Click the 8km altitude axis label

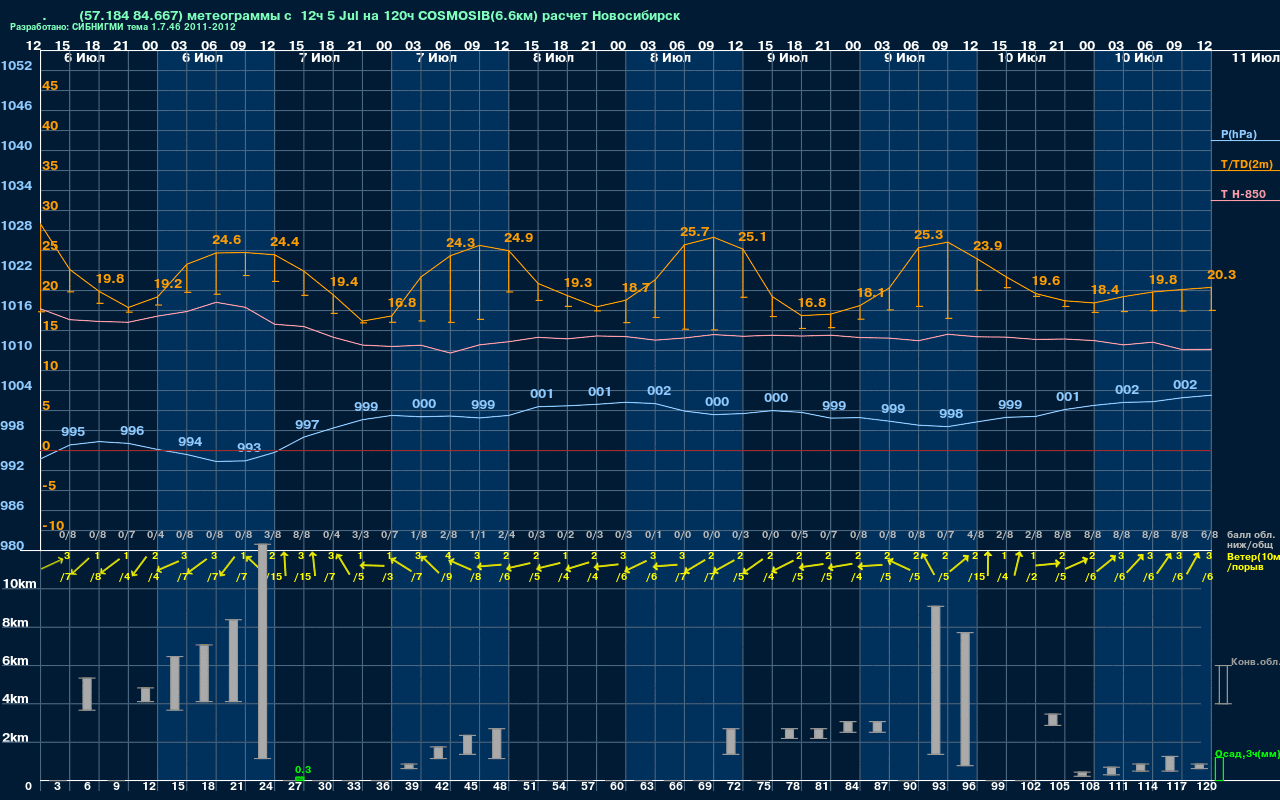coord(15,623)
